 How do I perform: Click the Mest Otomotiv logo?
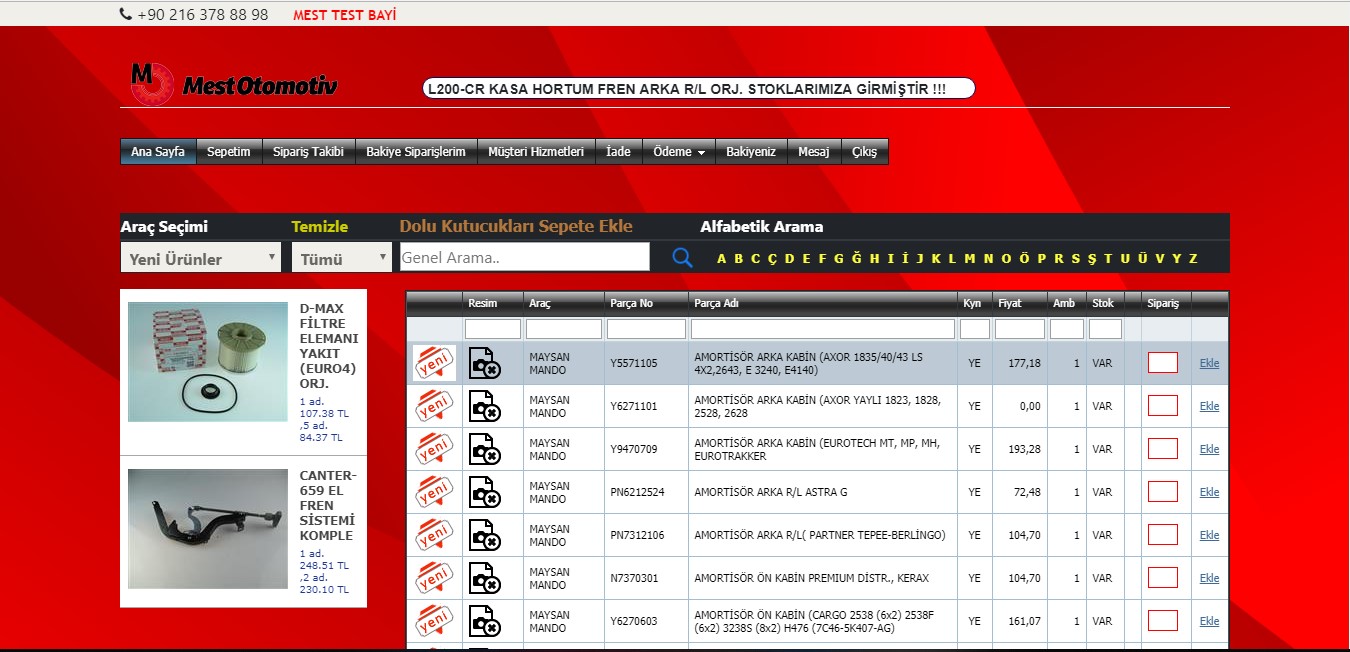click(234, 84)
